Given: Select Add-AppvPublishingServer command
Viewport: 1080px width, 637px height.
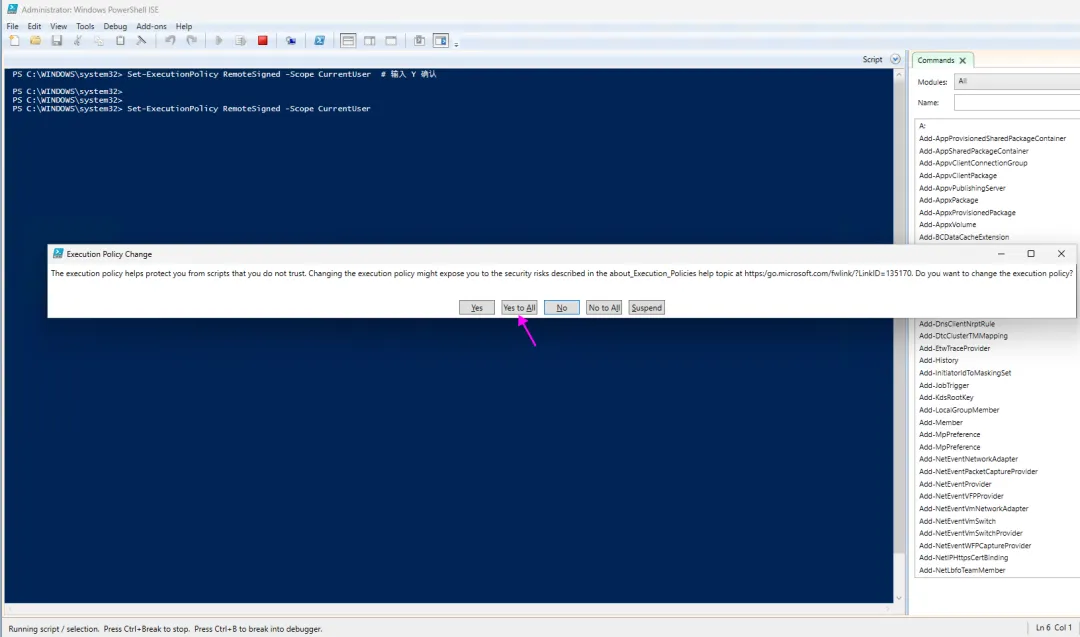Looking at the screenshot, I should click(x=962, y=188).
